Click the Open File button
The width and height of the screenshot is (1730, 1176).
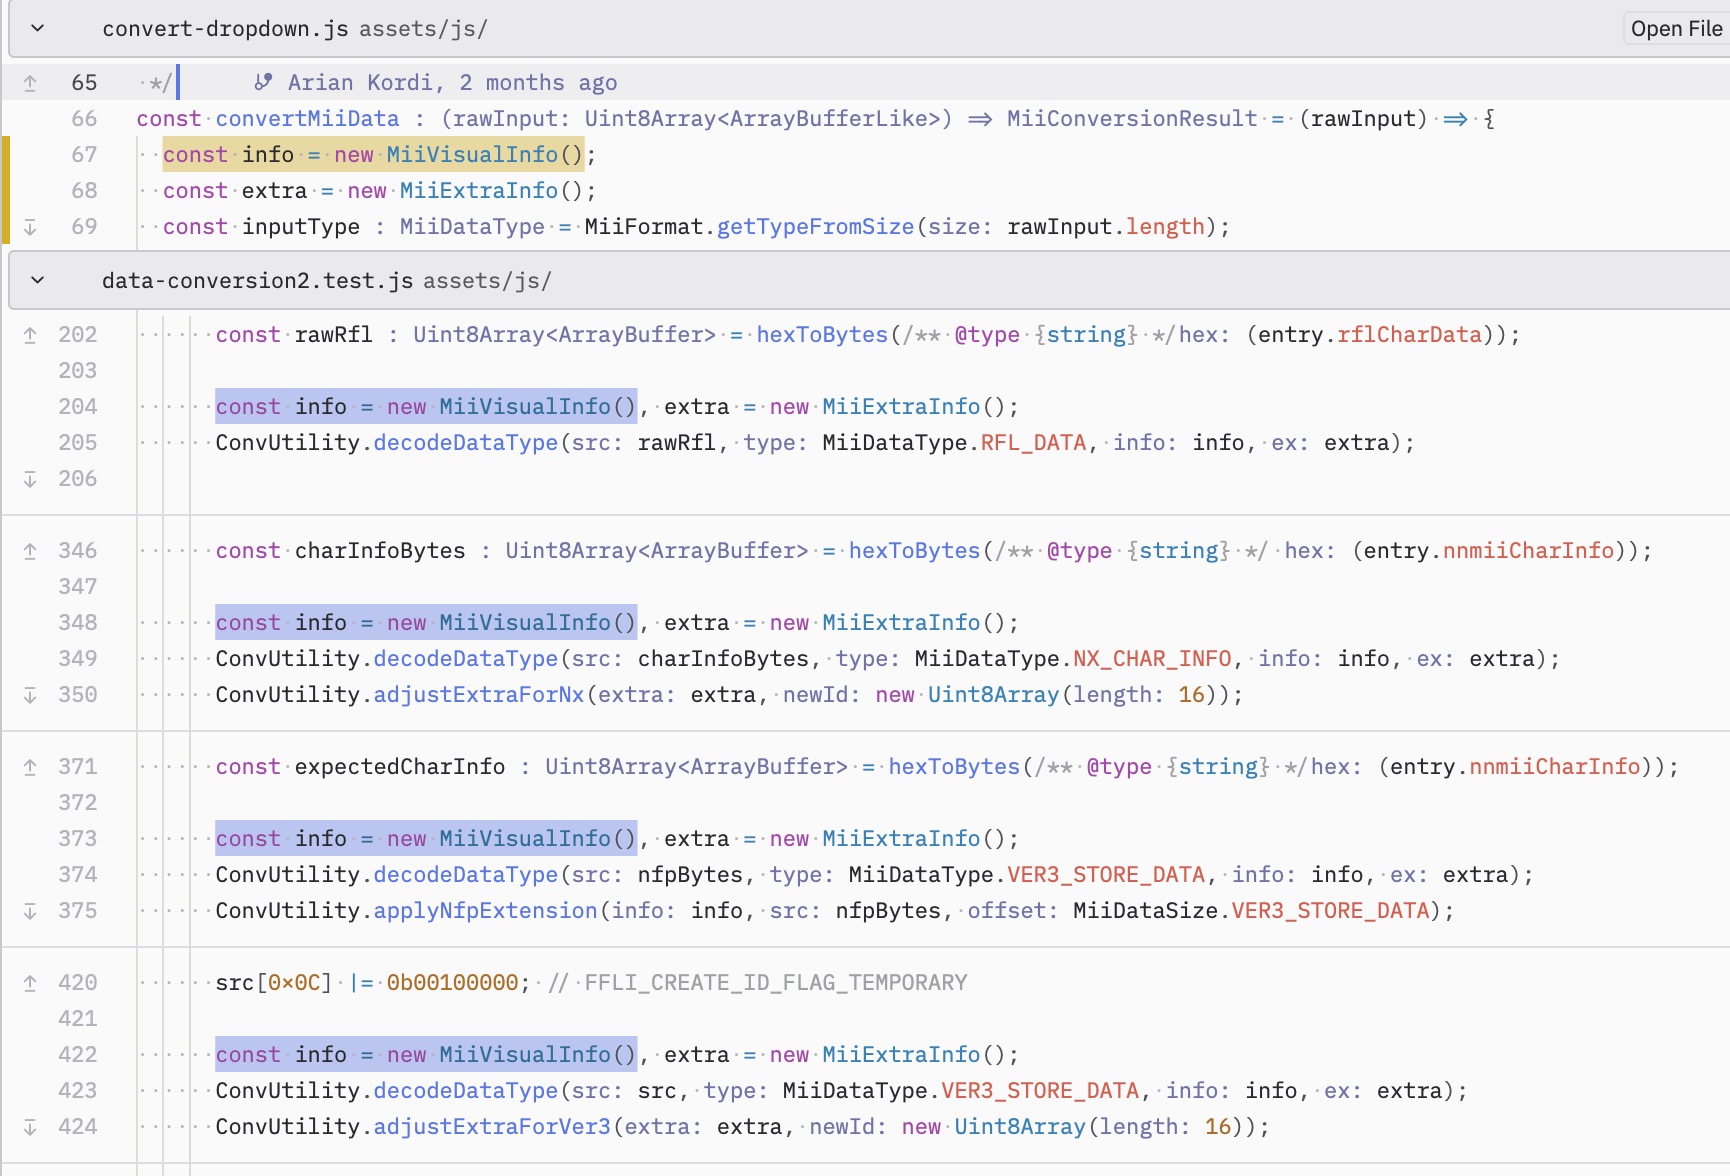tap(1676, 28)
